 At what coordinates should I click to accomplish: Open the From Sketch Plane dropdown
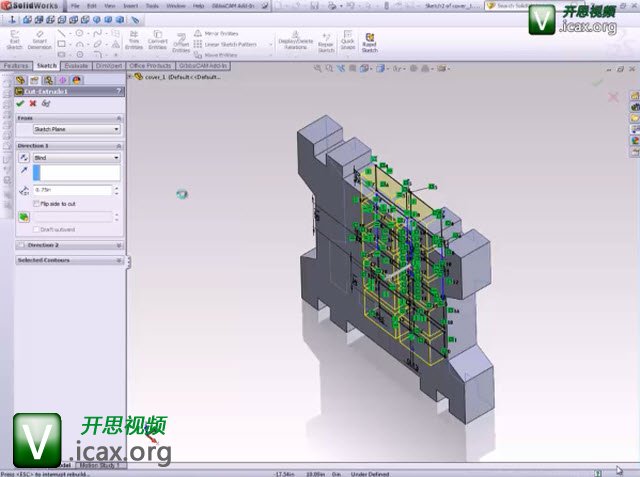[x=77, y=129]
